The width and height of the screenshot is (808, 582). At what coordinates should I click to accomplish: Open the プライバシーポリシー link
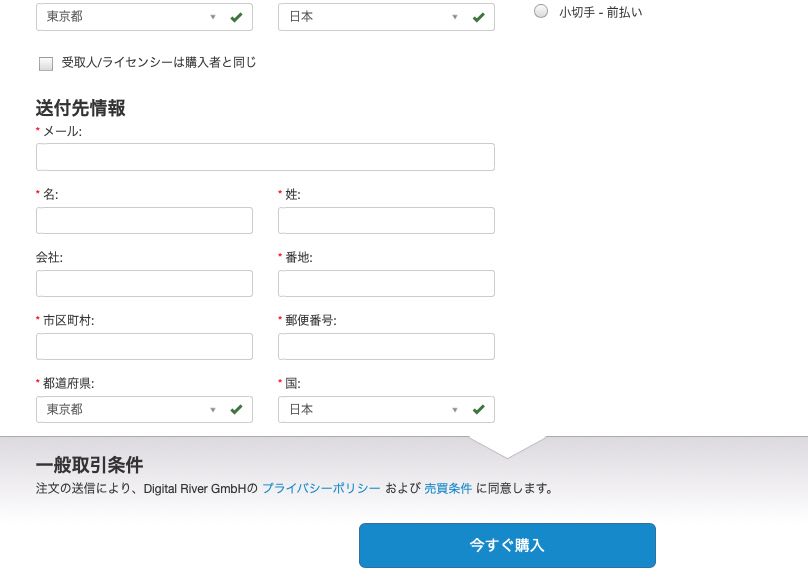coord(321,489)
